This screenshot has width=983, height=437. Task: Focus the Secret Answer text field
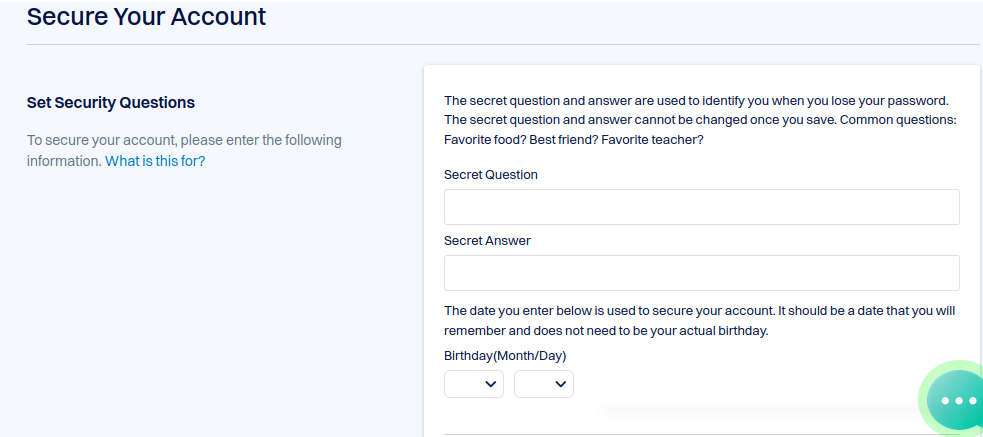click(702, 273)
